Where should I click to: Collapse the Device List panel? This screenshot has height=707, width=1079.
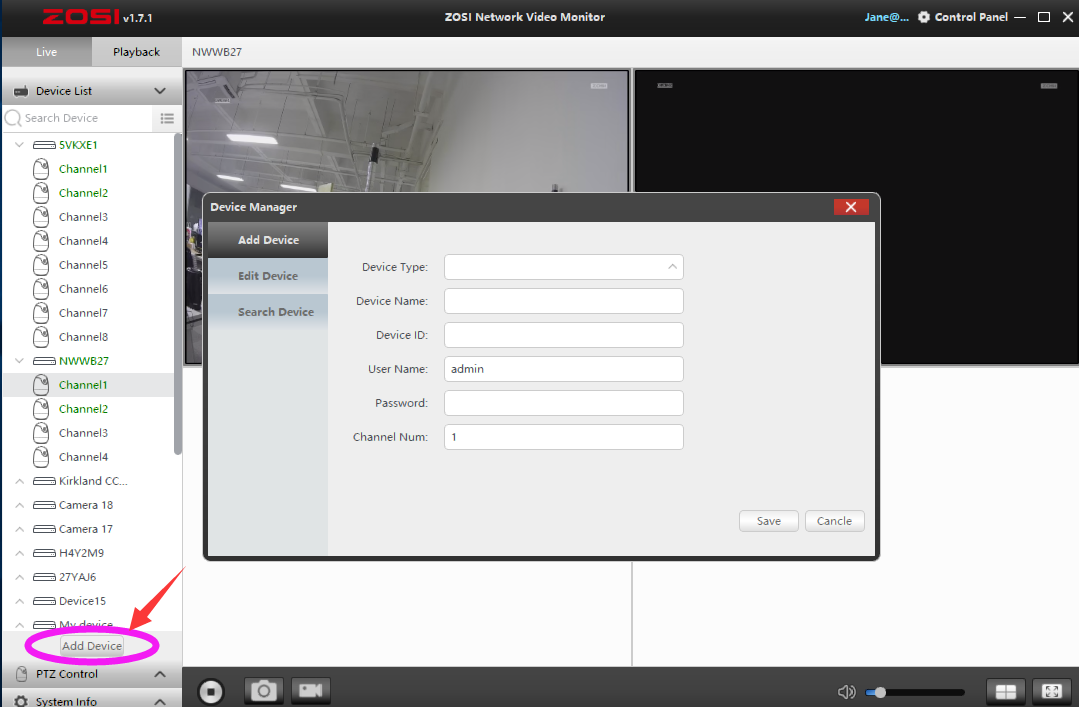coord(159,91)
